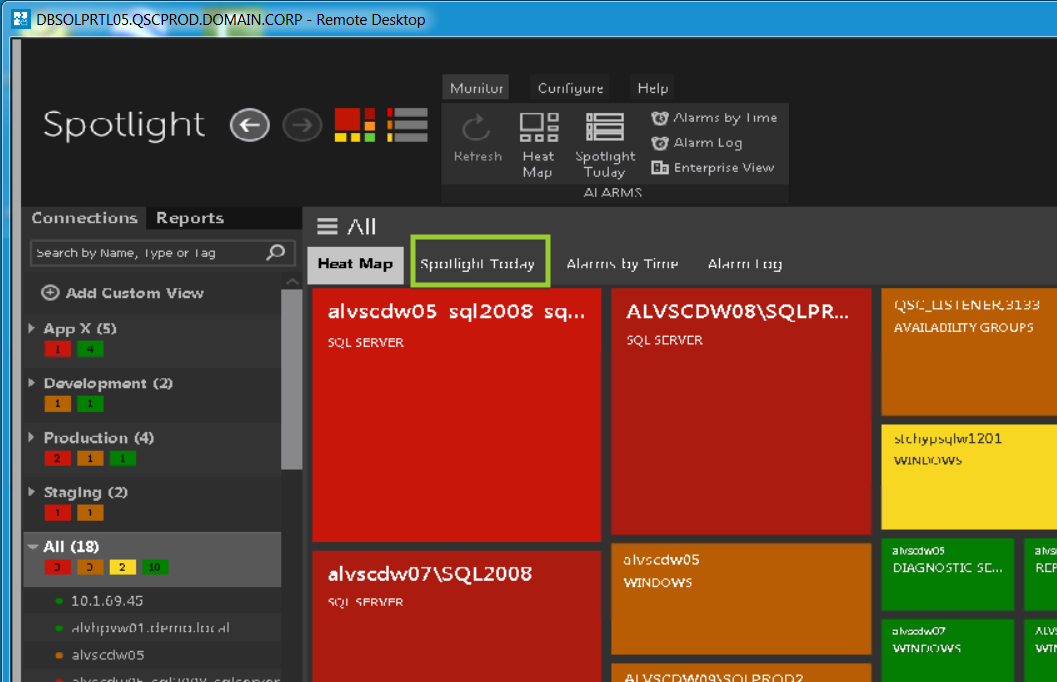The height and width of the screenshot is (682, 1057).
Task: Click orange badge 1 under Production
Action: 90,458
